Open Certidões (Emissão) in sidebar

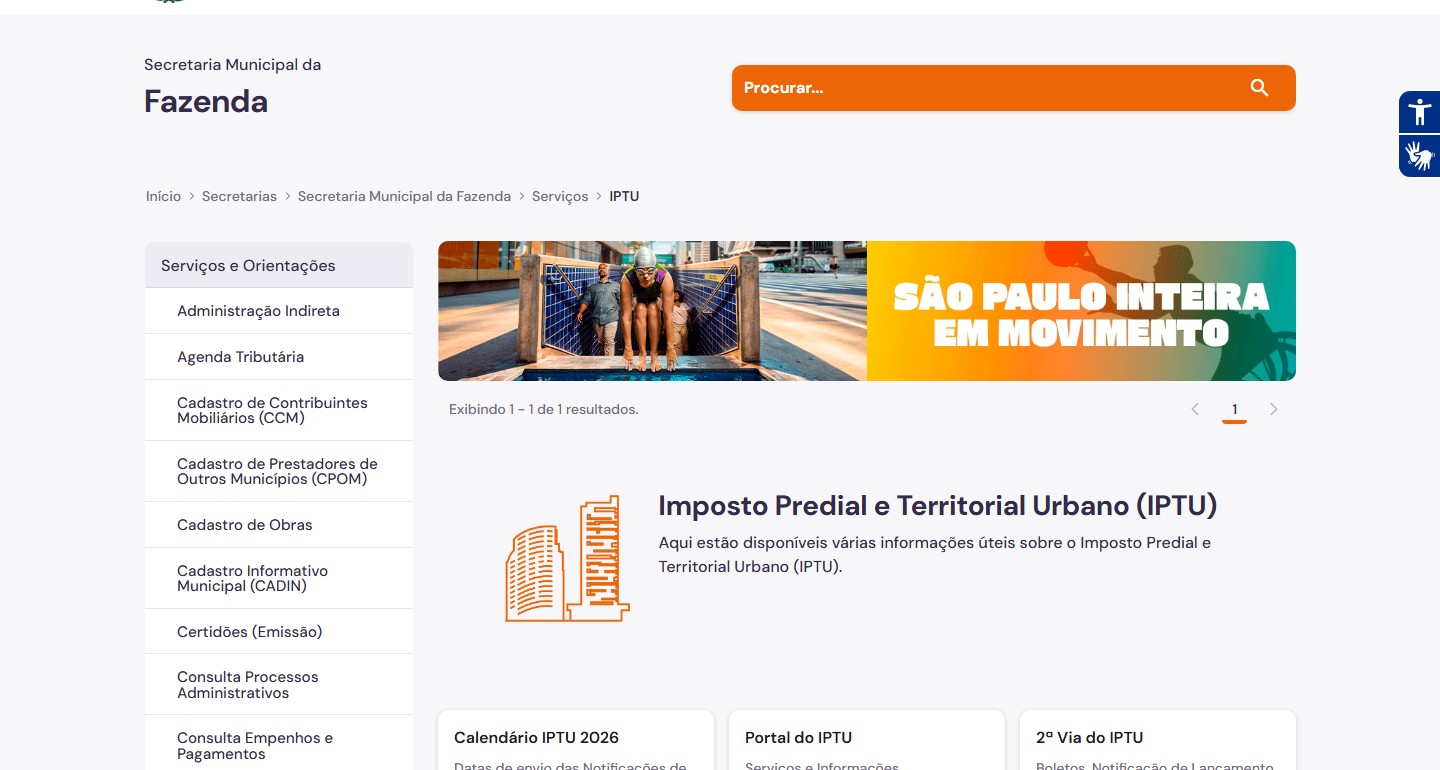[x=279, y=632]
